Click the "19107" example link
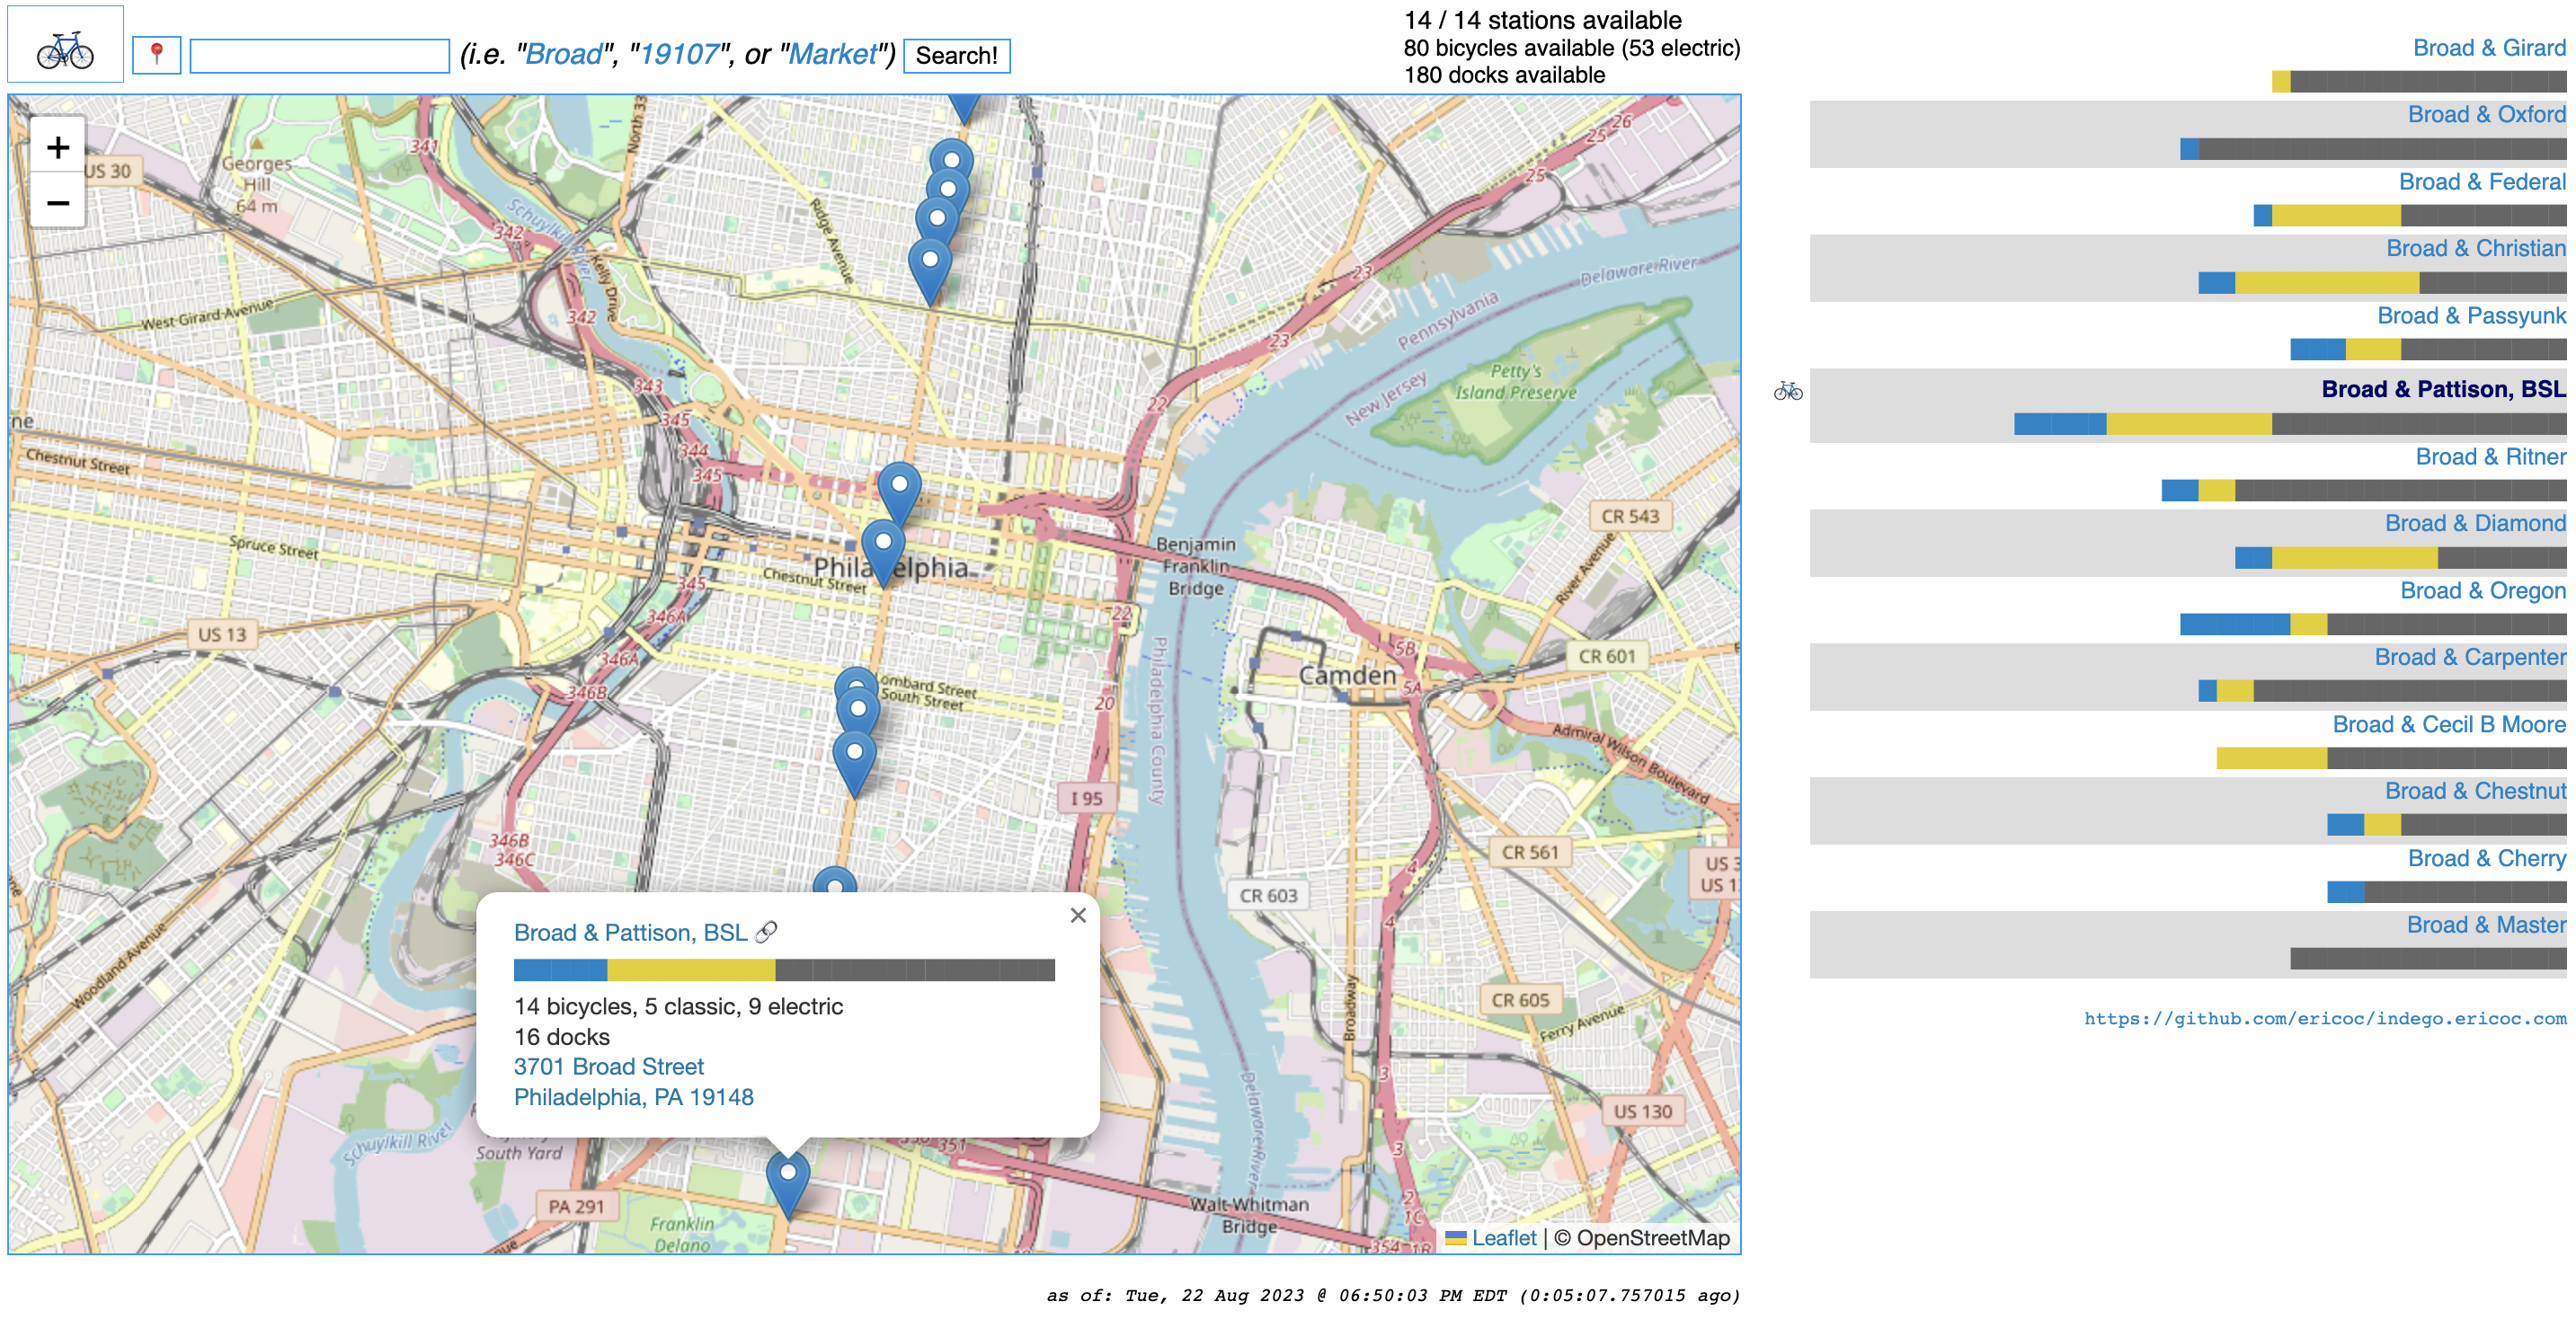This screenshot has width=2576, height=1337. (678, 54)
